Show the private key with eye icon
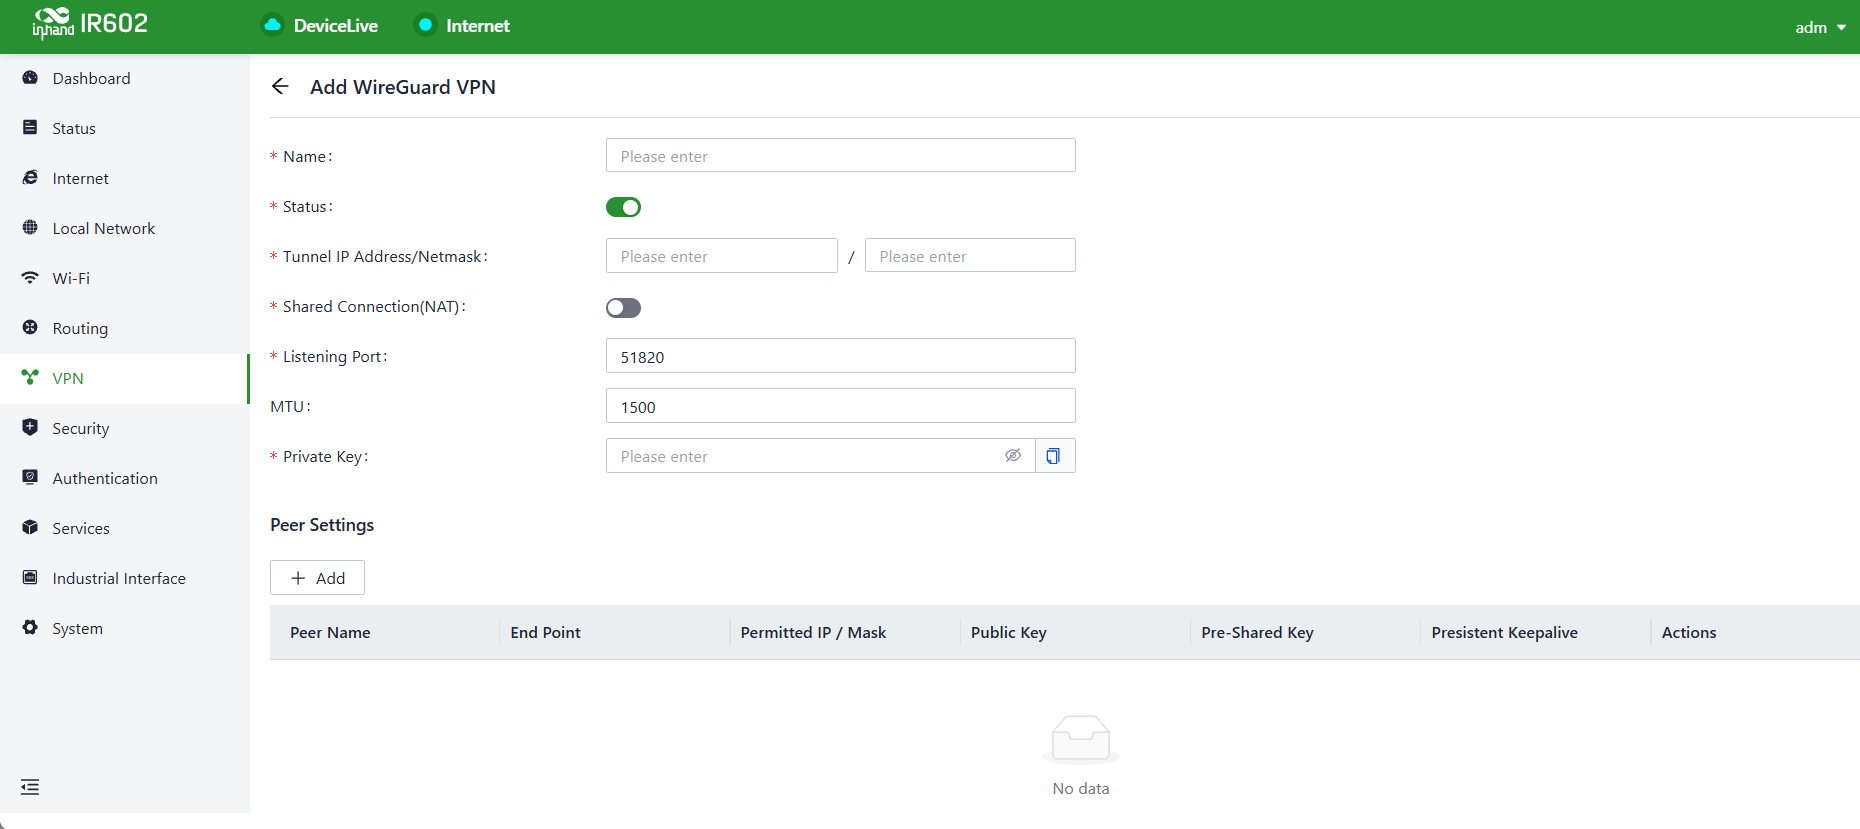Image resolution: width=1860 pixels, height=829 pixels. [1013, 456]
